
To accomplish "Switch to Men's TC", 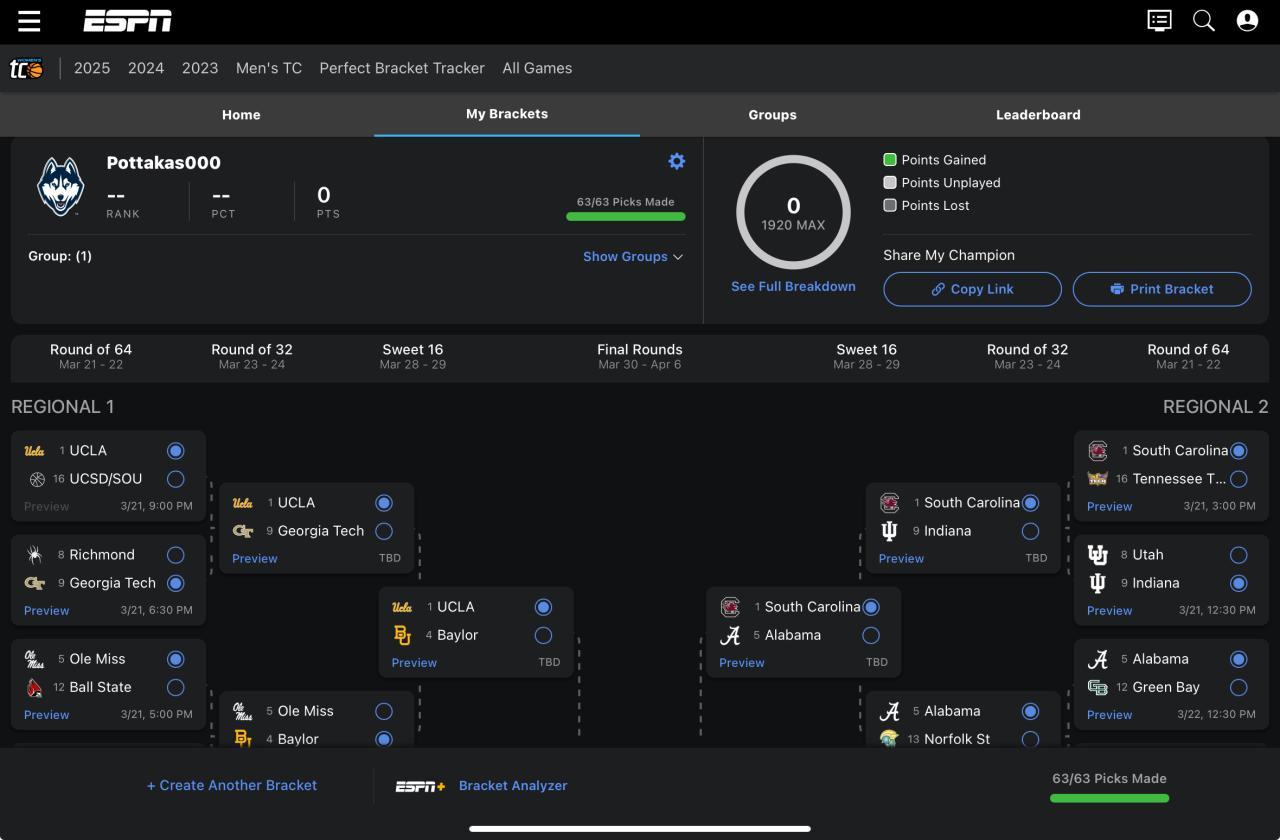I will coord(269,68).
